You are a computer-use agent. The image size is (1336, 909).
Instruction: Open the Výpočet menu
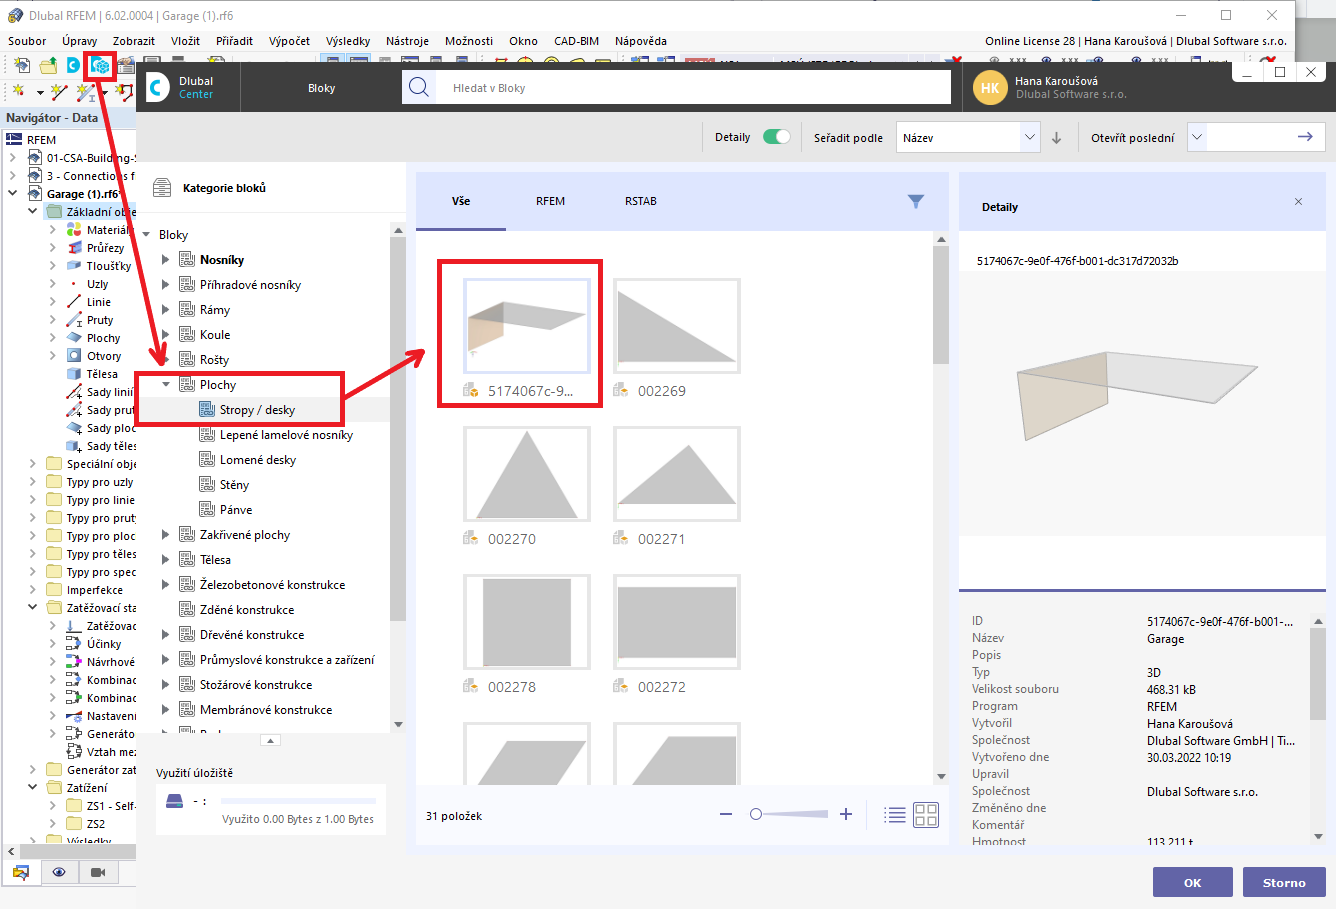(x=288, y=41)
